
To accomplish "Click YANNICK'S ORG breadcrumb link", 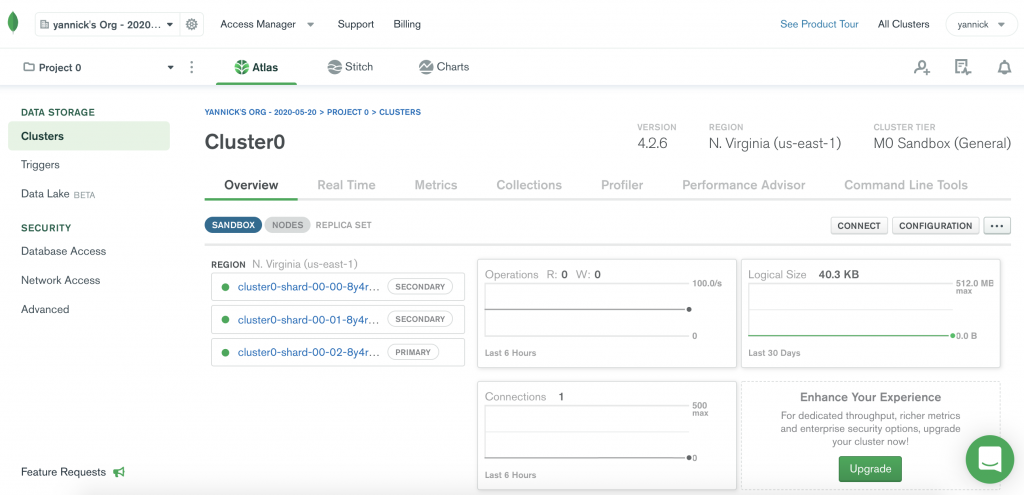I will point(261,112).
